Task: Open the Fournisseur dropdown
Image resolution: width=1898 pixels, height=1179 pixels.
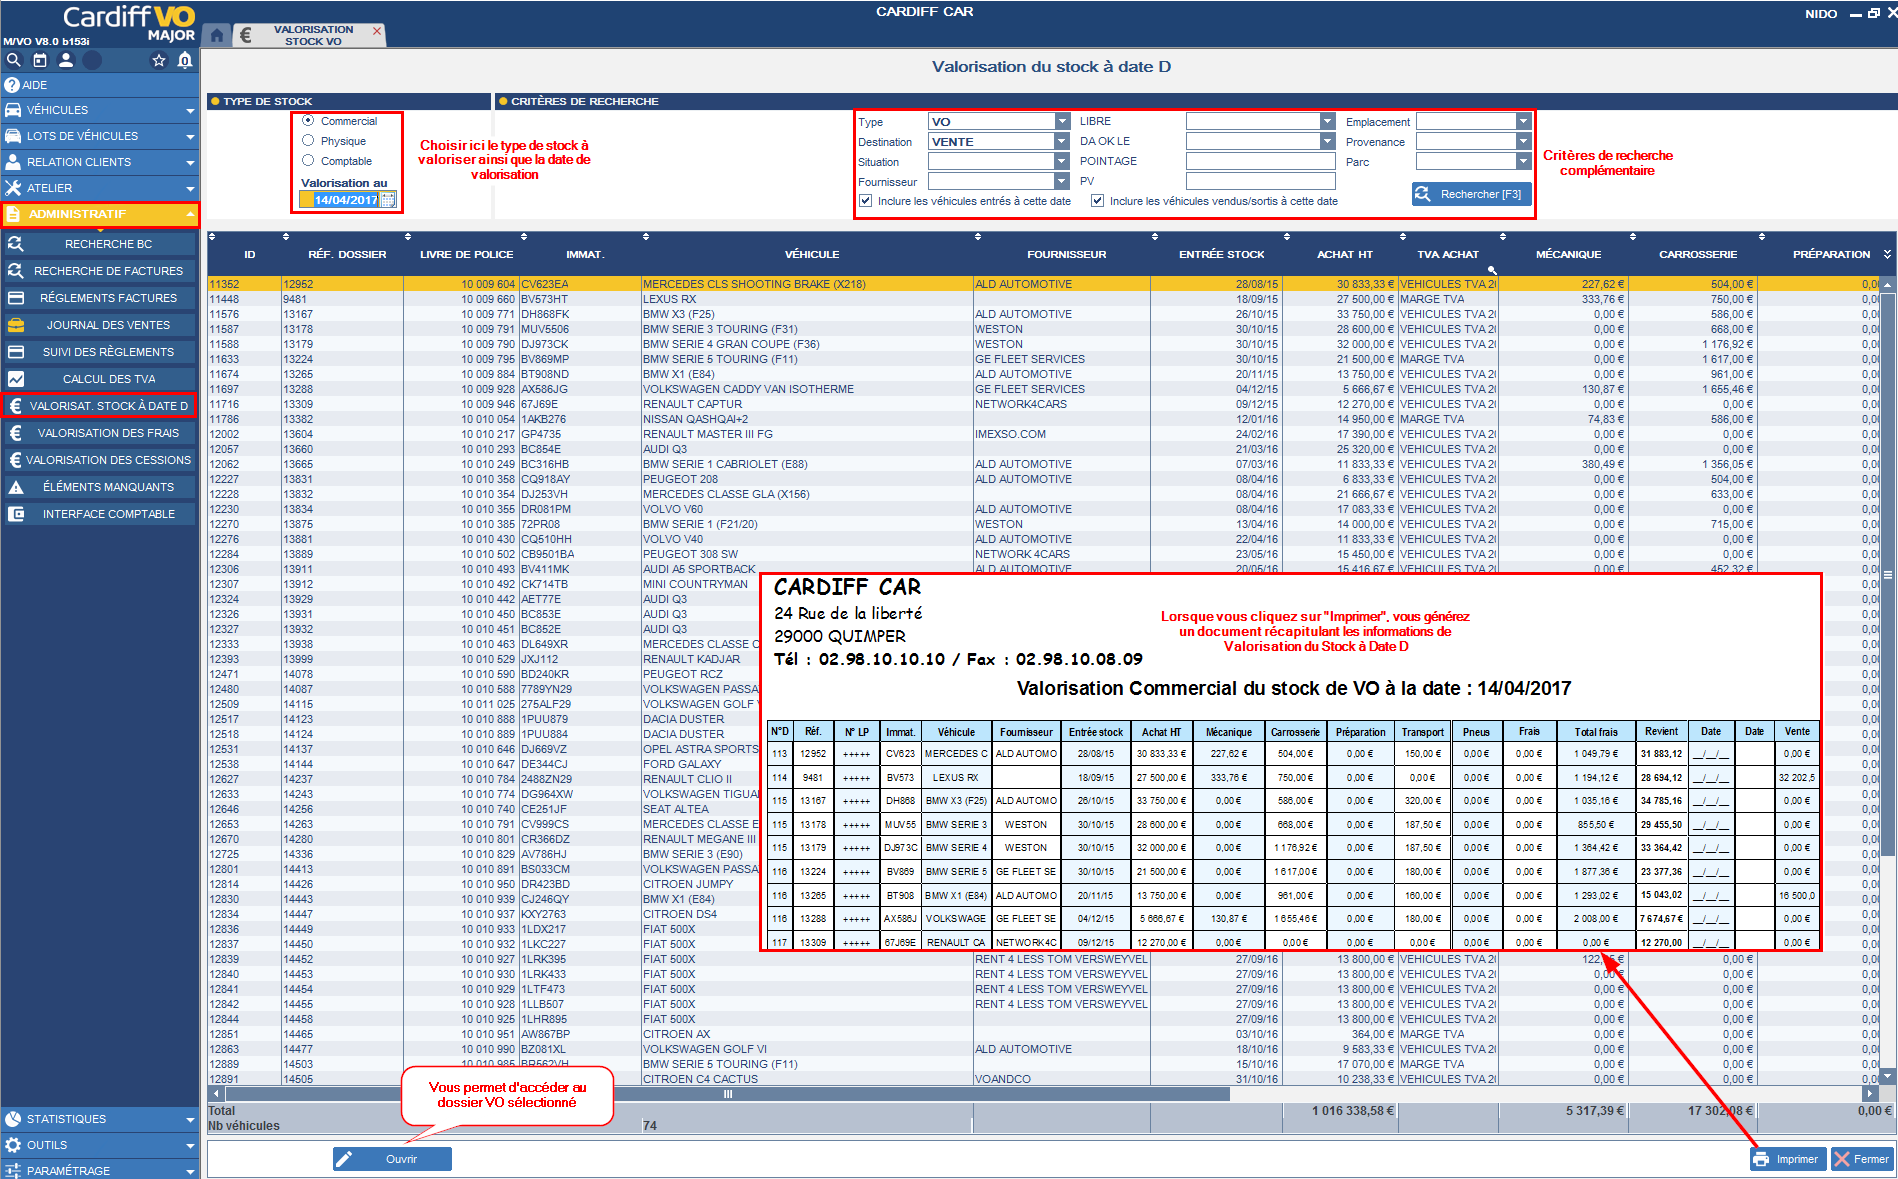Action: pyautogui.click(x=1062, y=182)
